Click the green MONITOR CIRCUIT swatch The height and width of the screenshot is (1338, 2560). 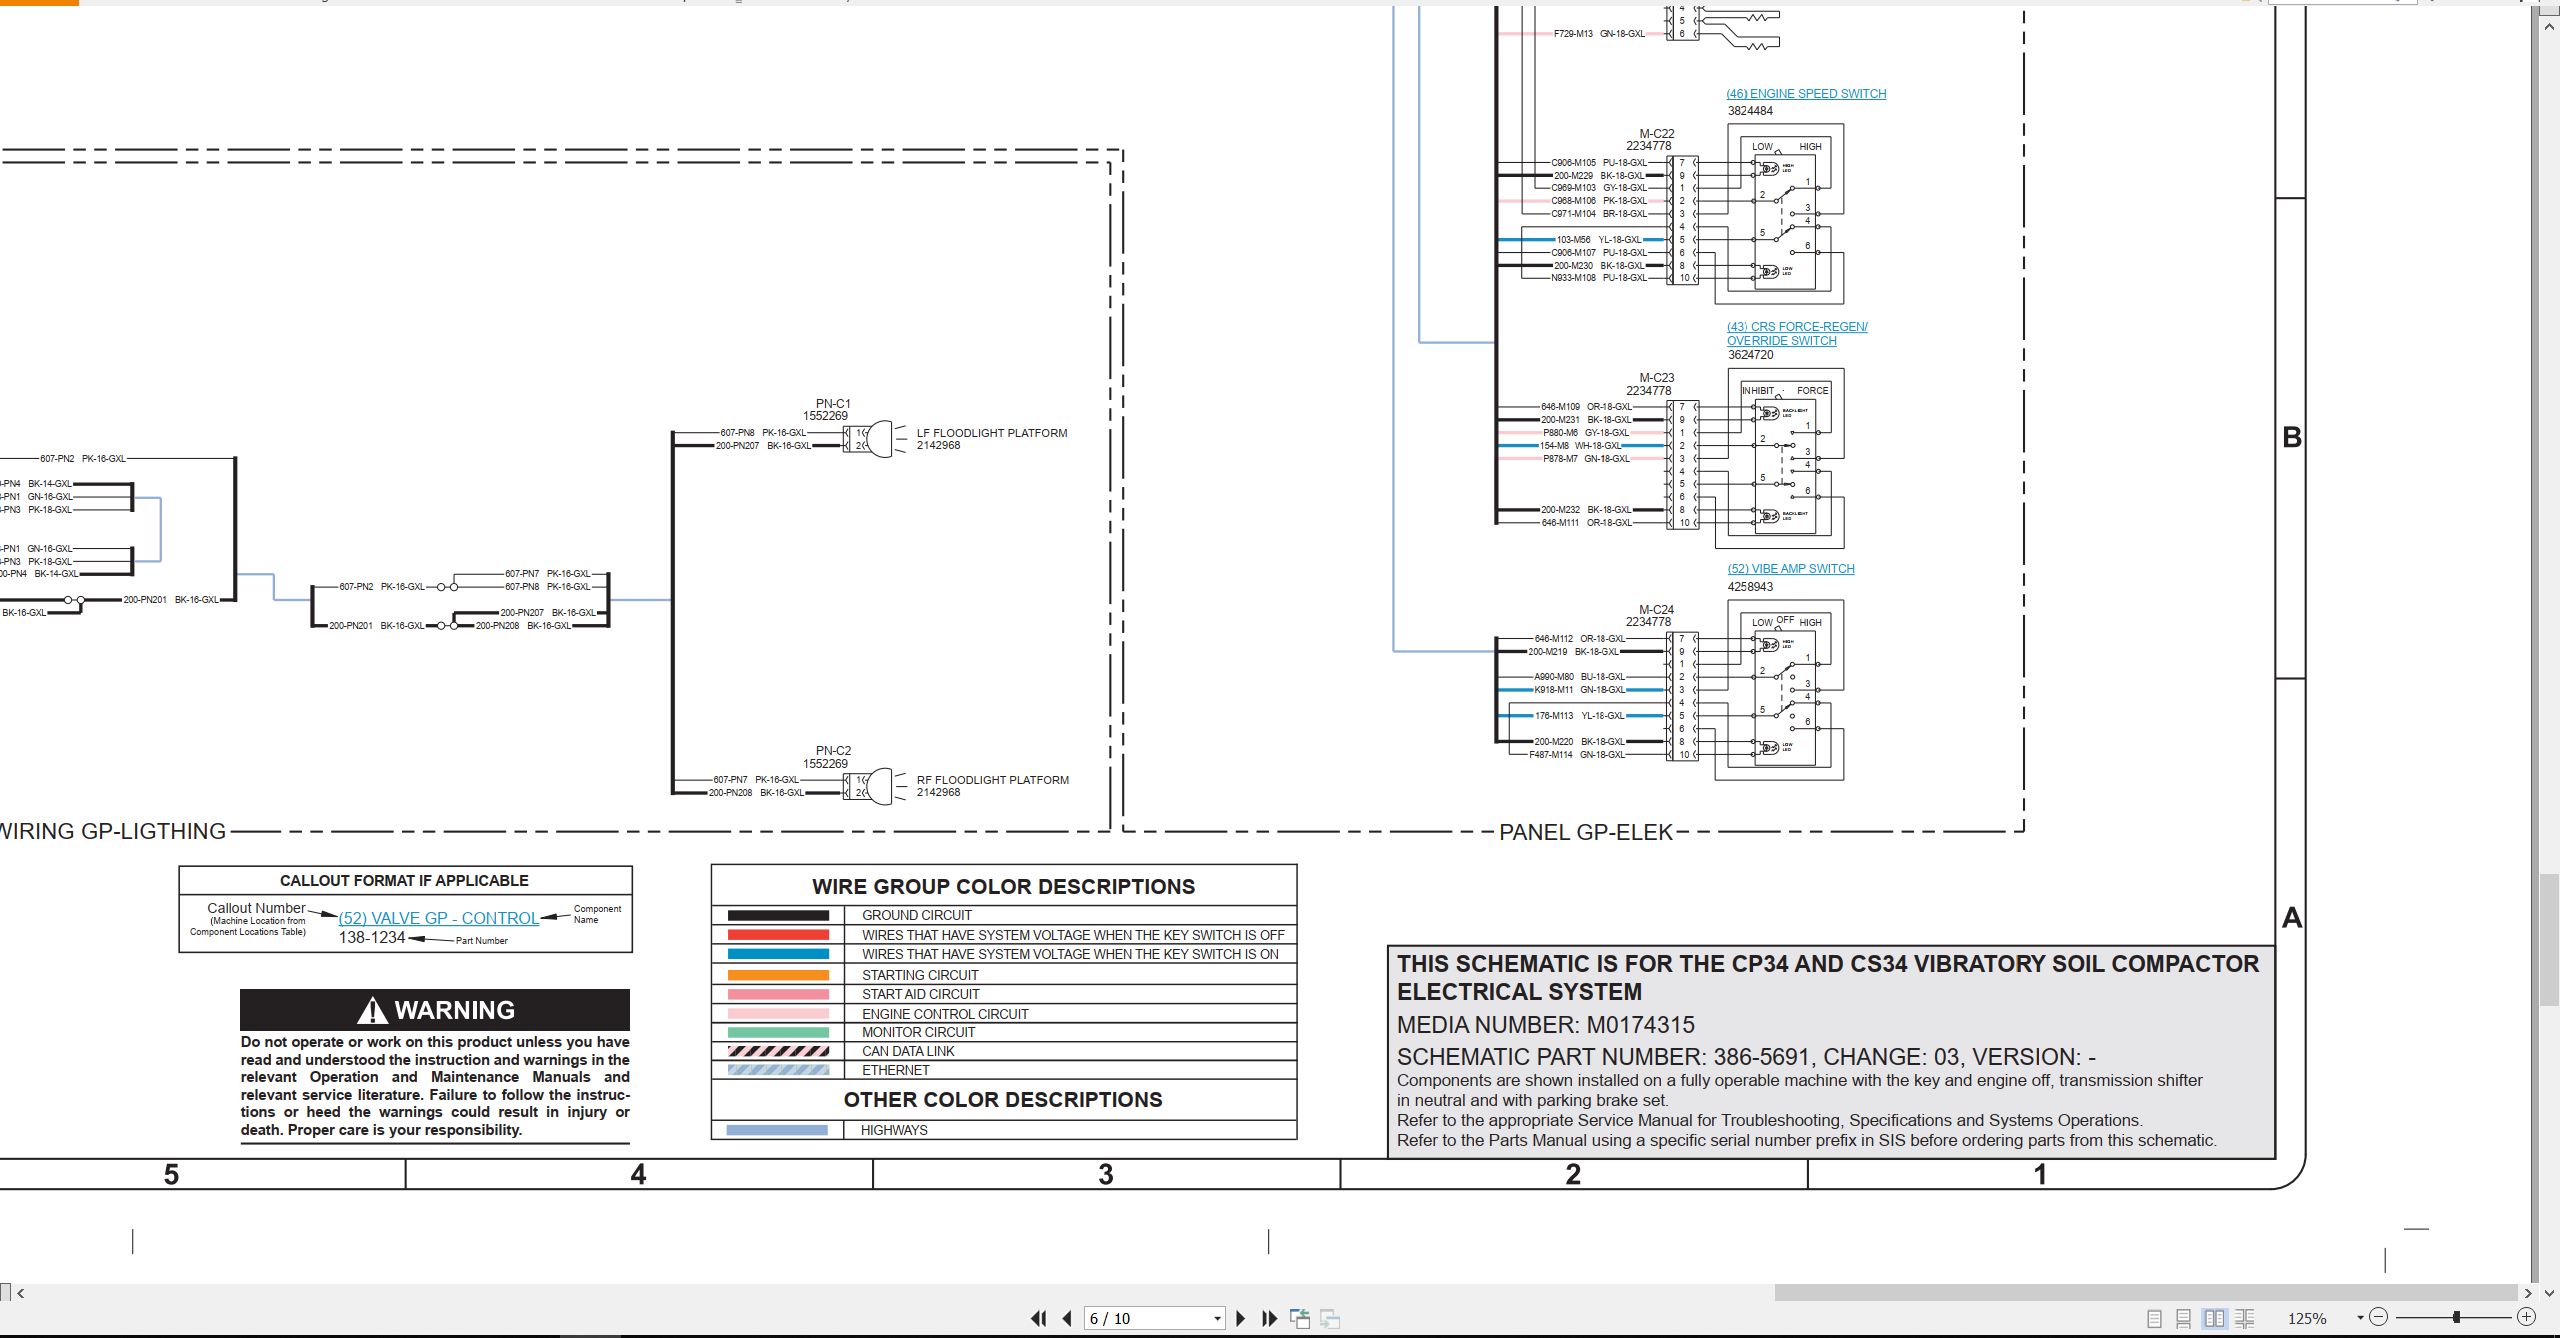tap(778, 1032)
